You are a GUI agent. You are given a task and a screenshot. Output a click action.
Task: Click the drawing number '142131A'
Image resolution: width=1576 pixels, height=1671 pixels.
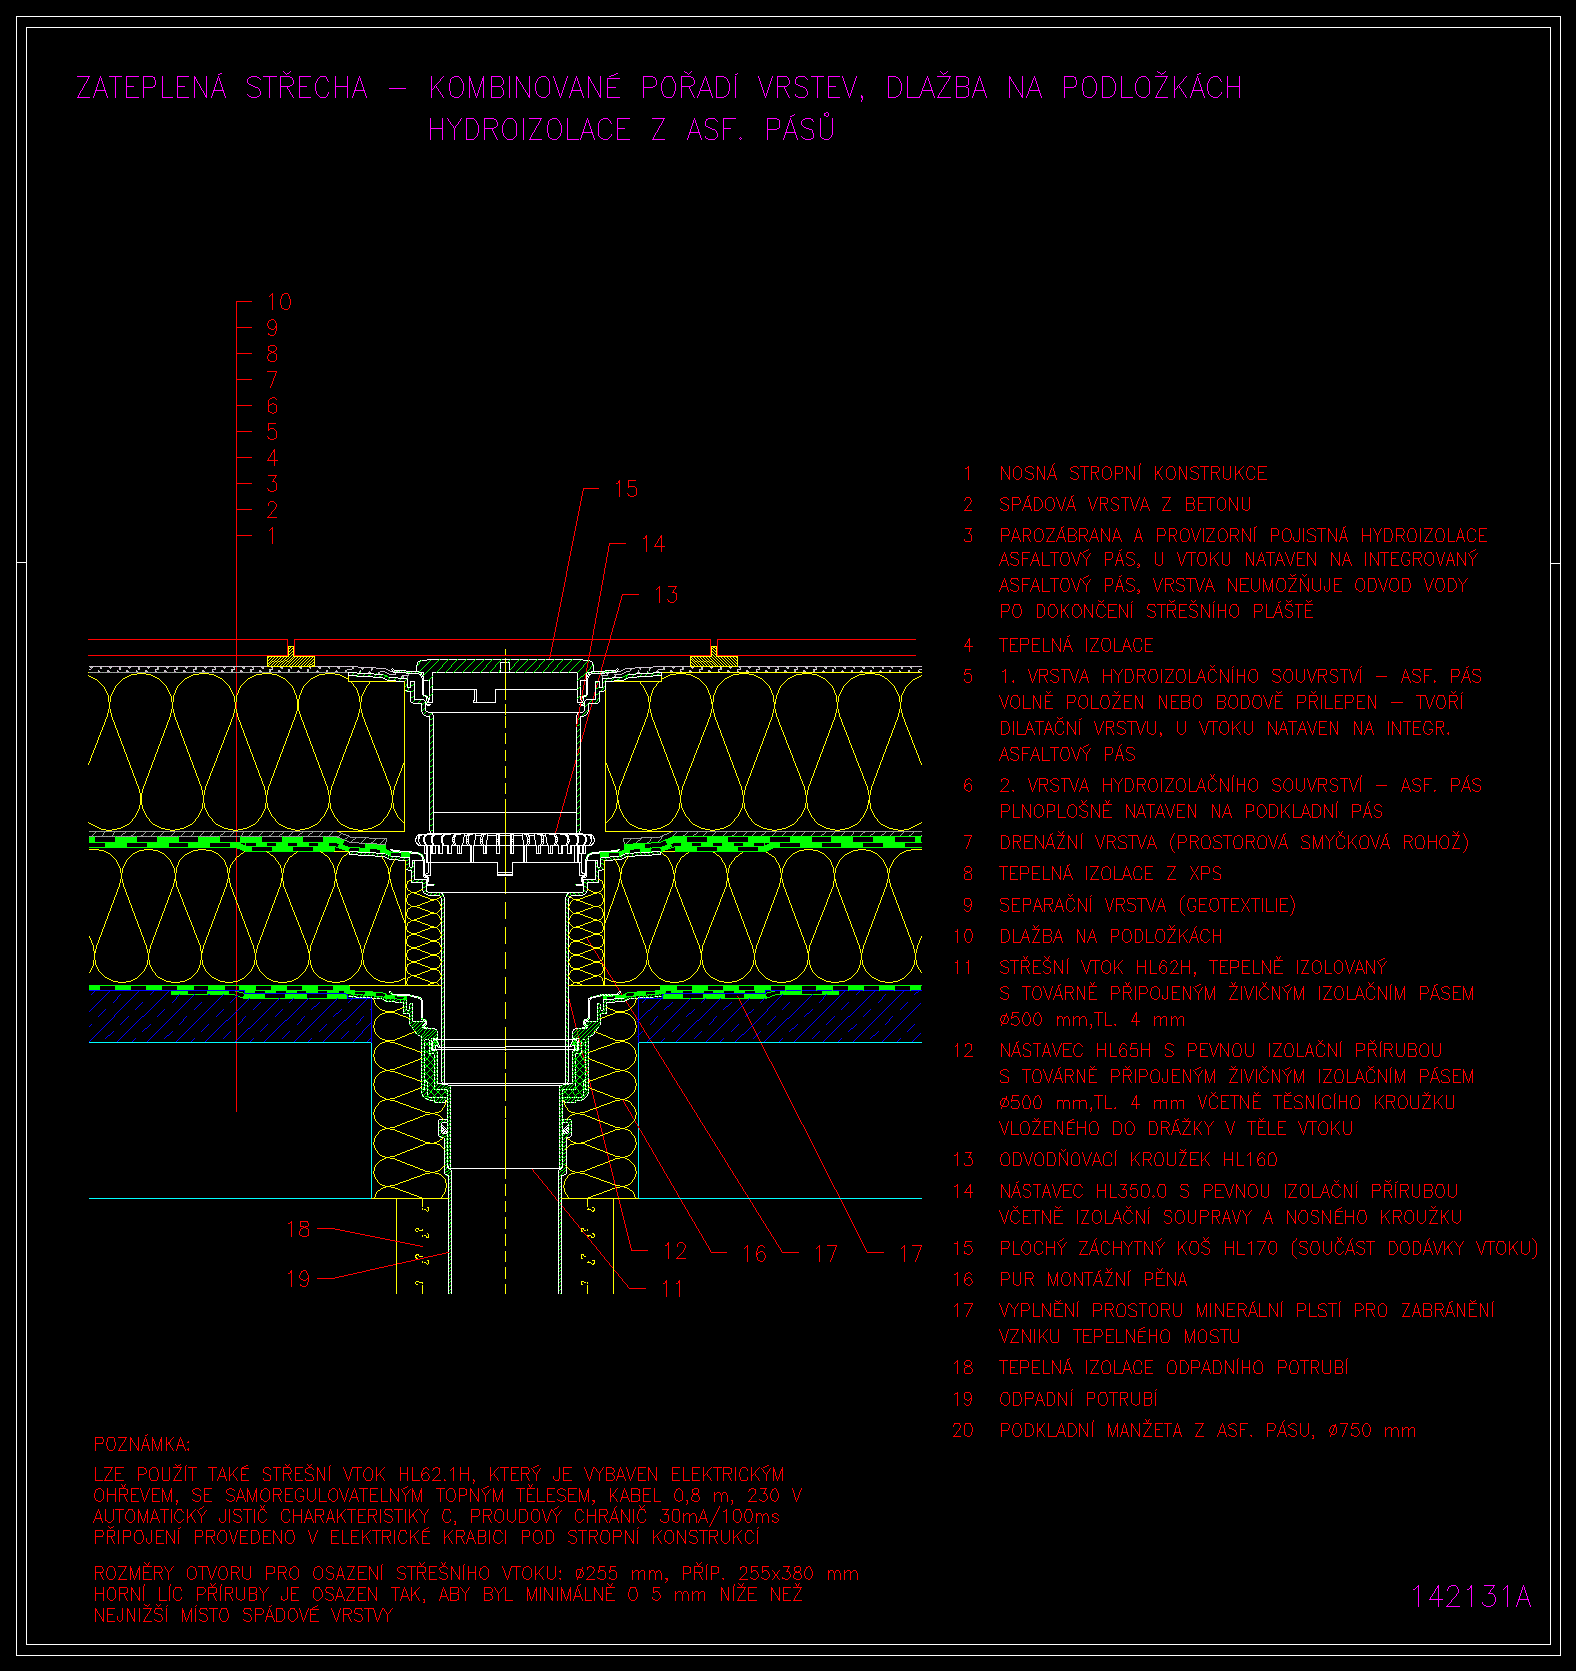point(1471,1597)
